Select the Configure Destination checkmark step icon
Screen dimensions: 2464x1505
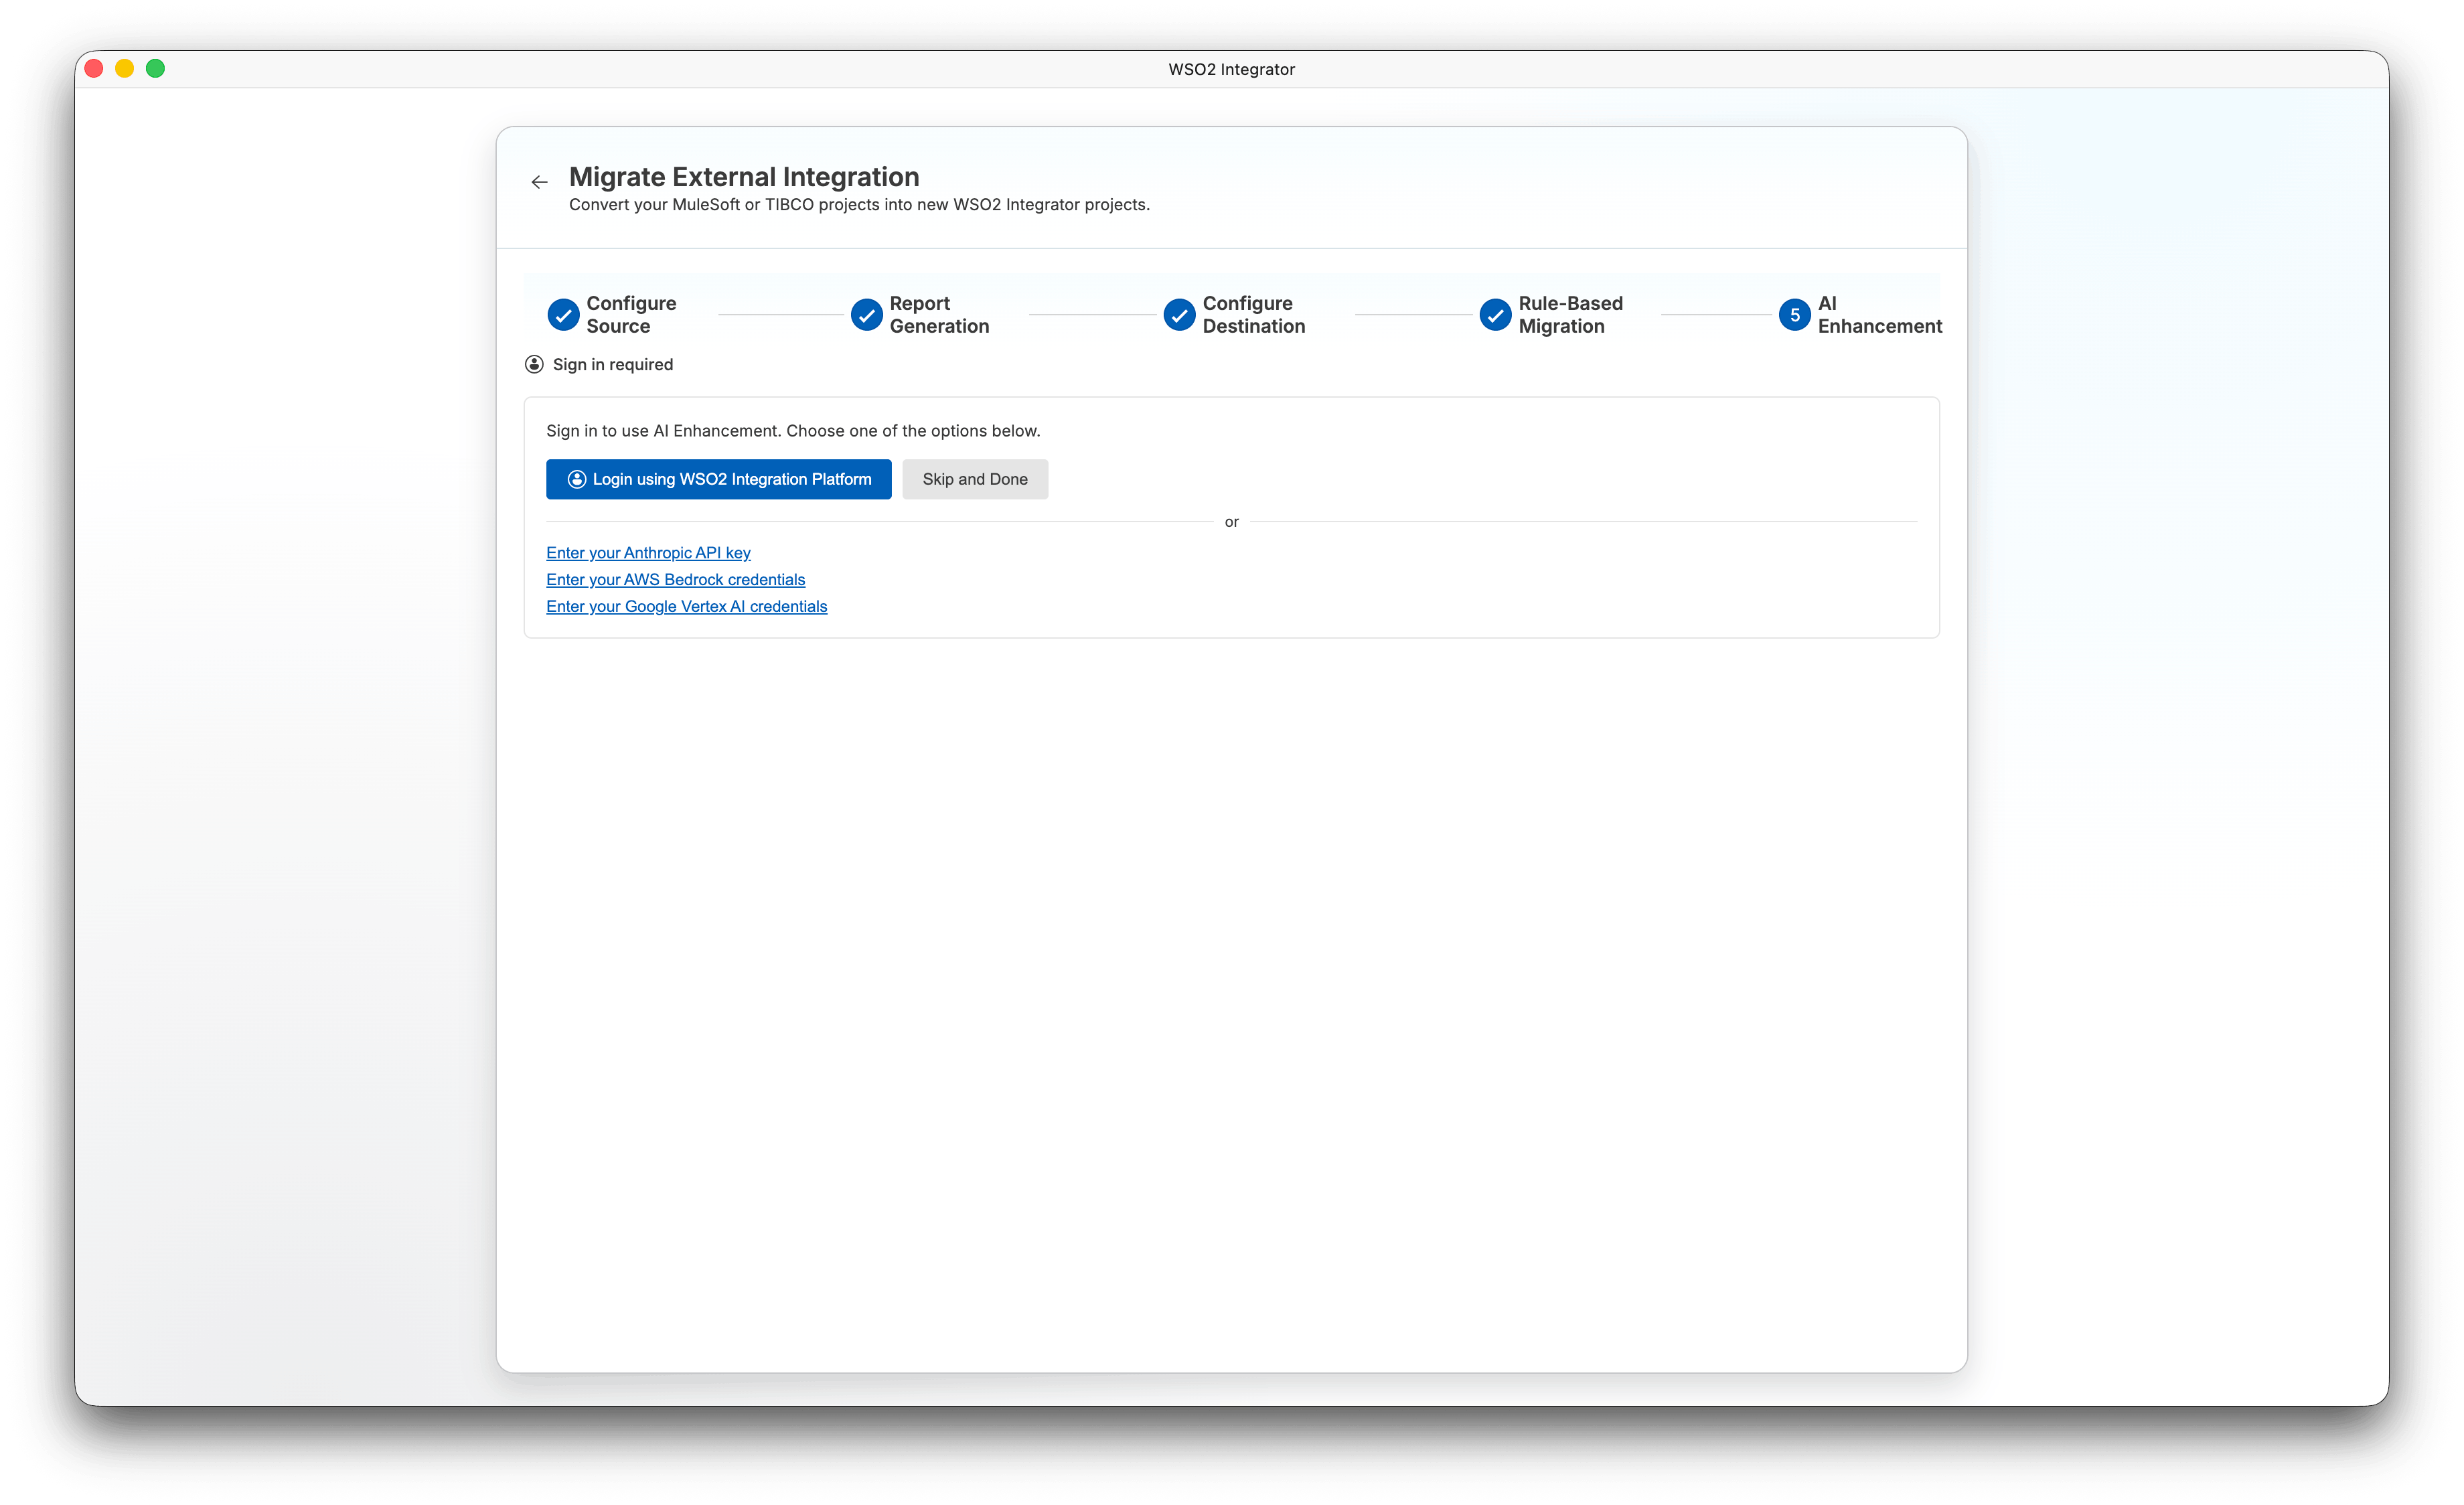(1179, 315)
